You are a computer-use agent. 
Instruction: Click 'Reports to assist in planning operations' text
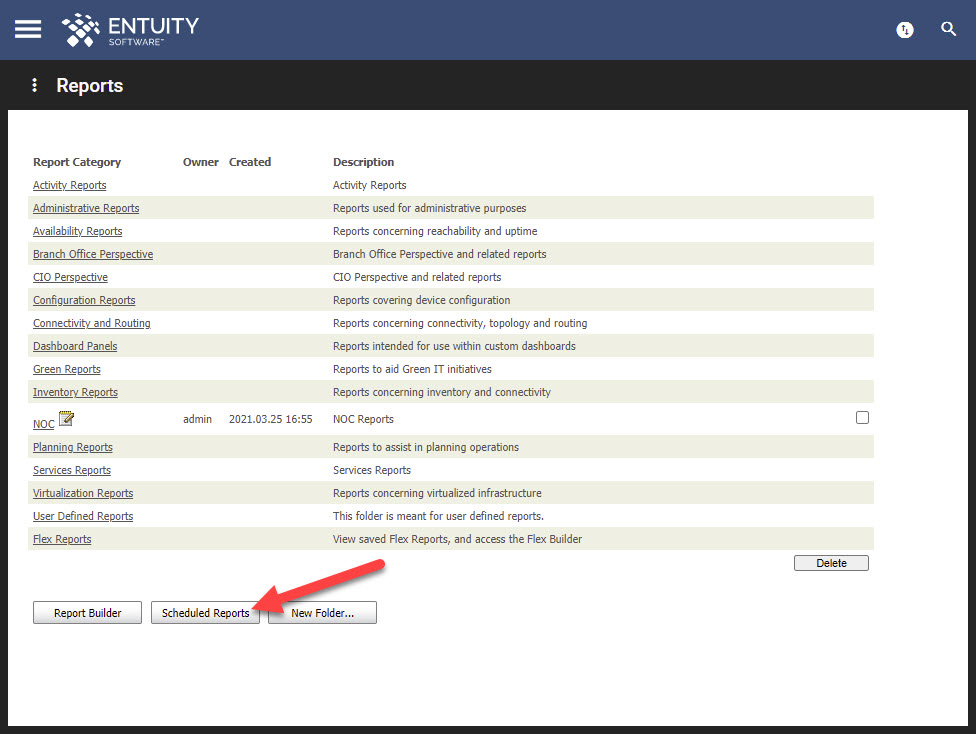point(426,447)
